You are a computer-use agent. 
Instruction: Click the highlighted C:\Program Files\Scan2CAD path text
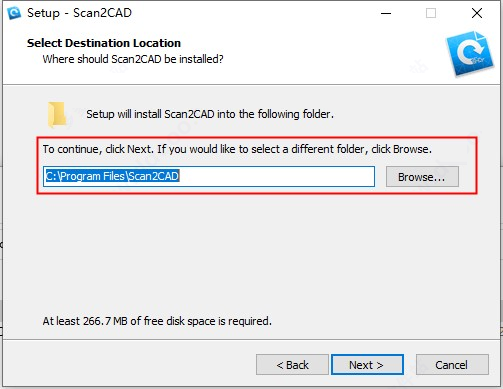tap(112, 176)
